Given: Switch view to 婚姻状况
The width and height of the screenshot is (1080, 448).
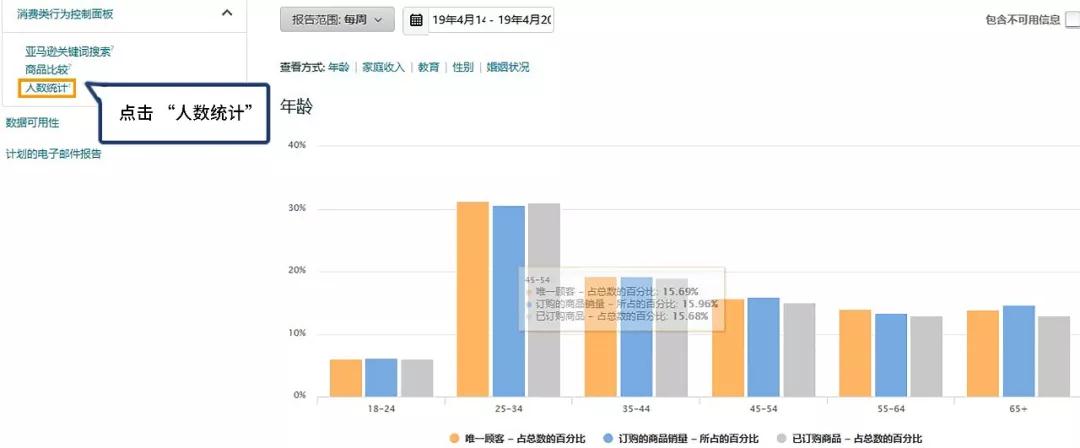Looking at the screenshot, I should coord(507,67).
